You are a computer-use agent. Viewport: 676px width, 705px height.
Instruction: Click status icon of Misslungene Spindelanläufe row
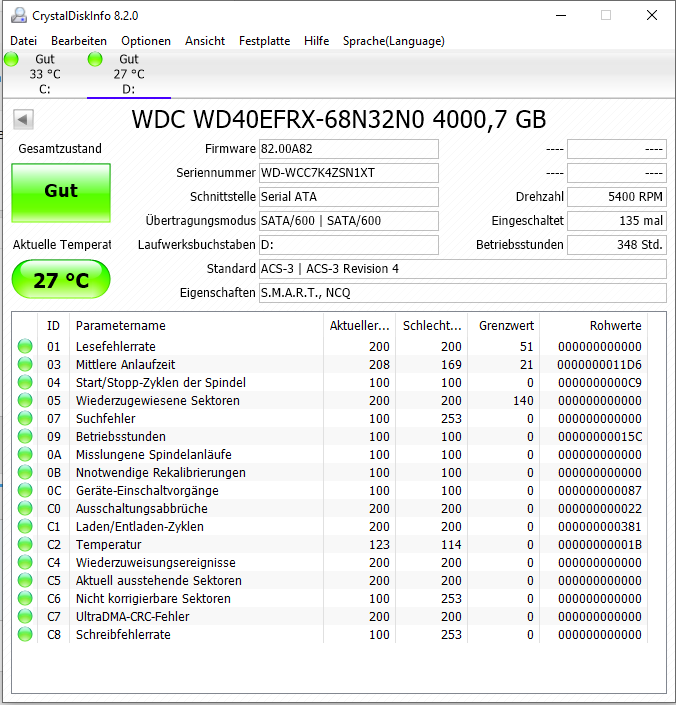(25, 454)
